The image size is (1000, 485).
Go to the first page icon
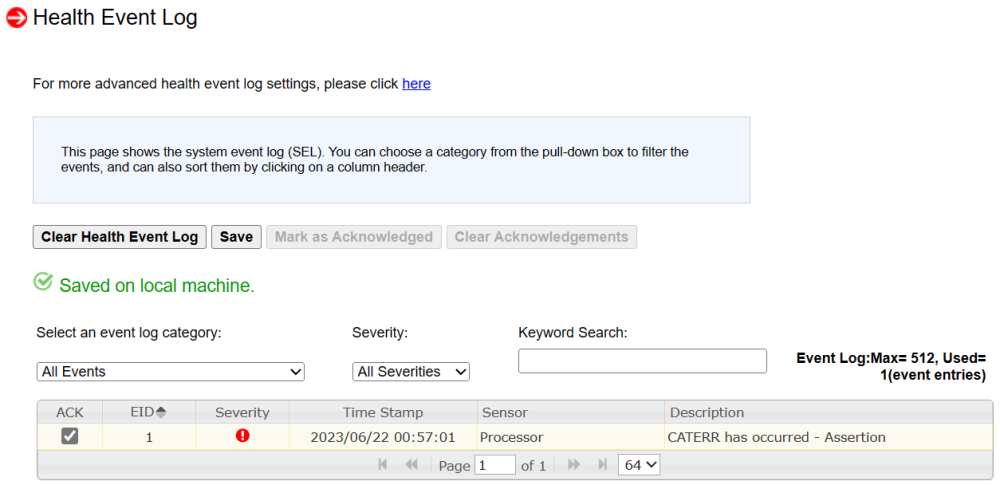383,465
